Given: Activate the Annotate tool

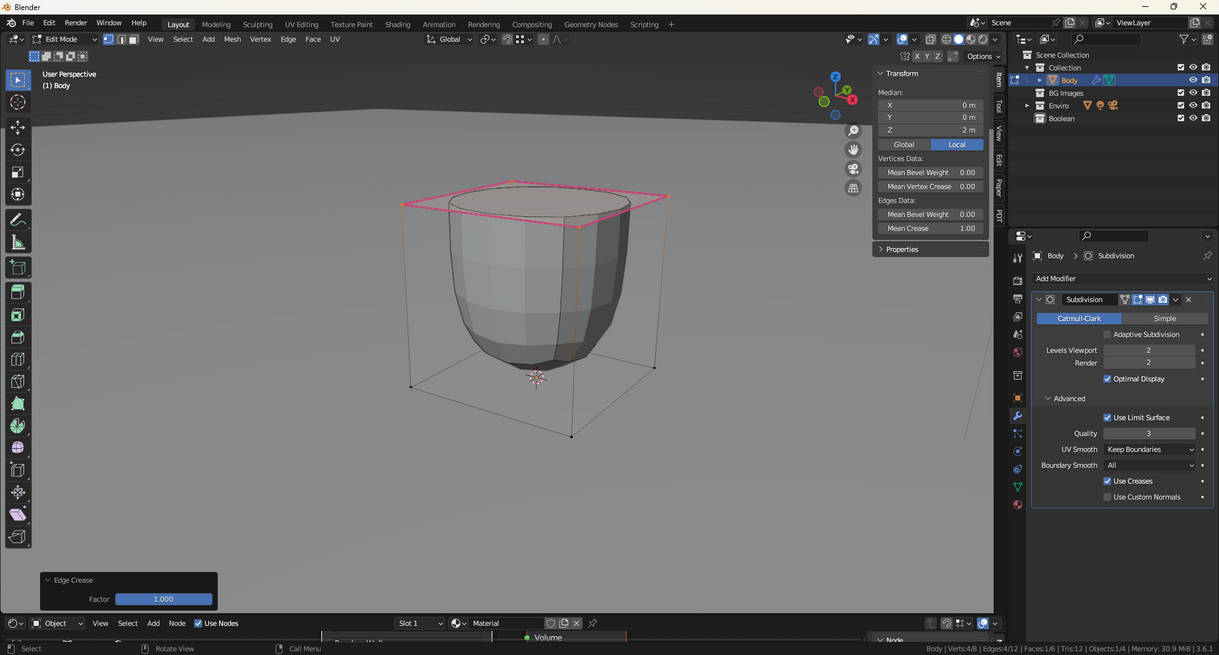Looking at the screenshot, I should (x=18, y=220).
